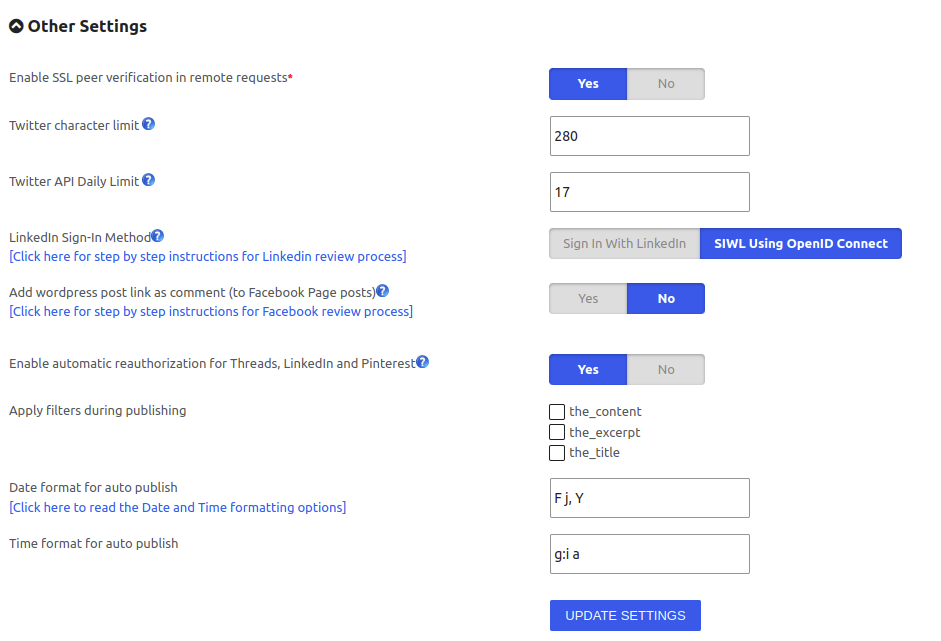The height and width of the screenshot is (641, 941).
Task: Open help icon for Twitter API Daily Limit
Action: (148, 179)
